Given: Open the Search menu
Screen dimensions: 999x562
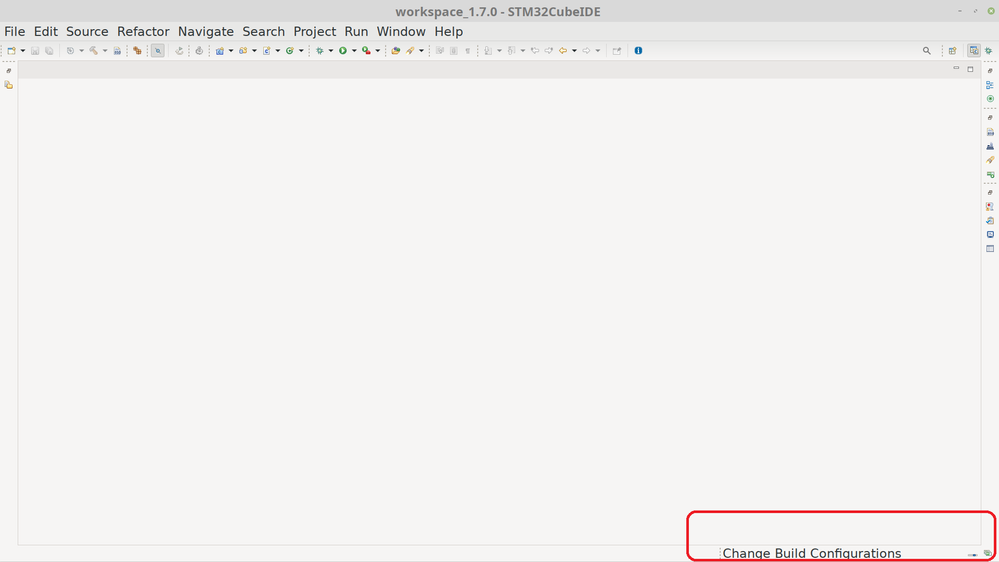Looking at the screenshot, I should point(264,31).
